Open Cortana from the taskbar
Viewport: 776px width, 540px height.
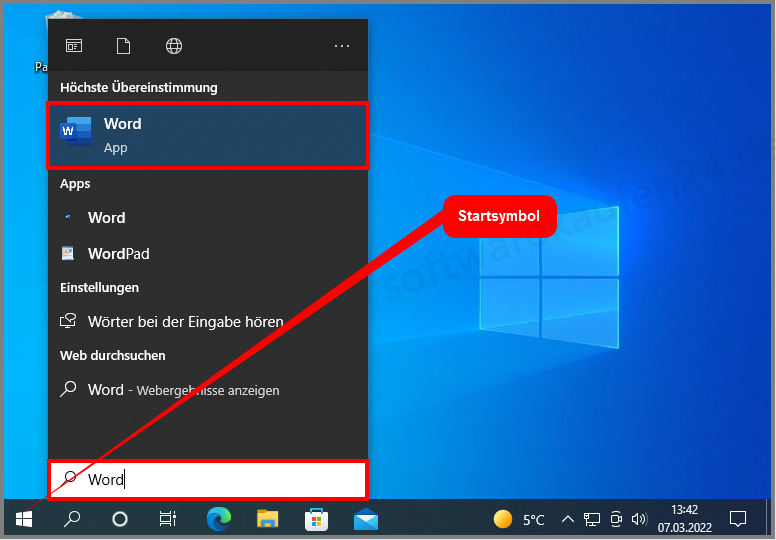[x=120, y=519]
